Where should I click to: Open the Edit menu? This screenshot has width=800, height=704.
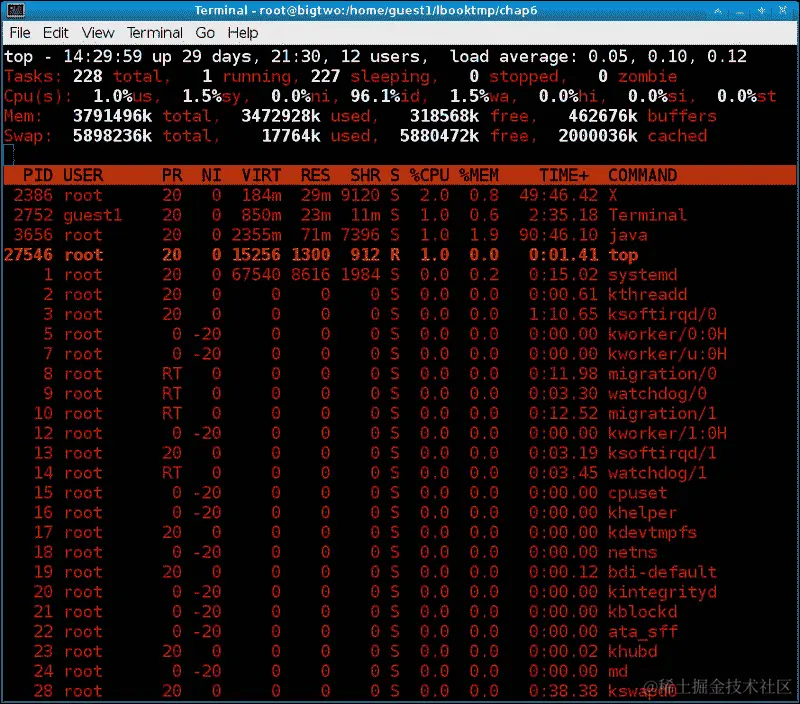(56, 33)
